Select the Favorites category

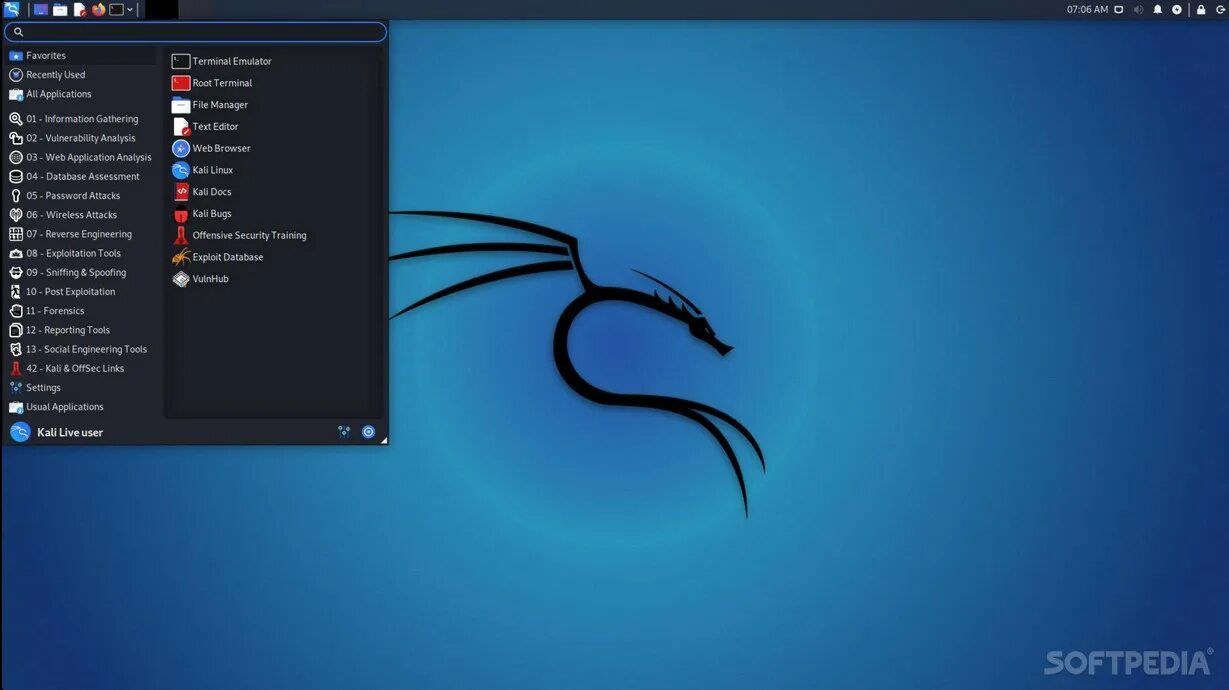[82, 56]
